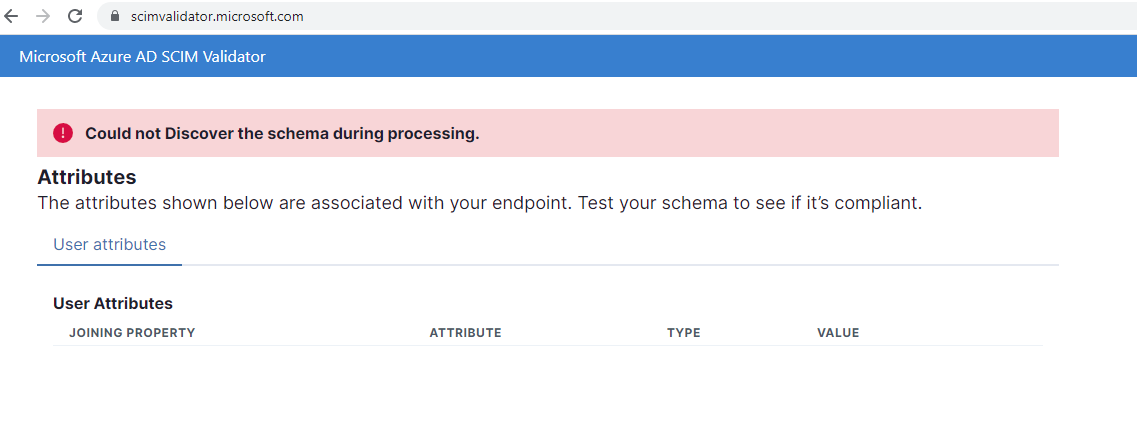Screen dimensions: 1137x421
Task: Click the TYPE column header
Action: (684, 333)
